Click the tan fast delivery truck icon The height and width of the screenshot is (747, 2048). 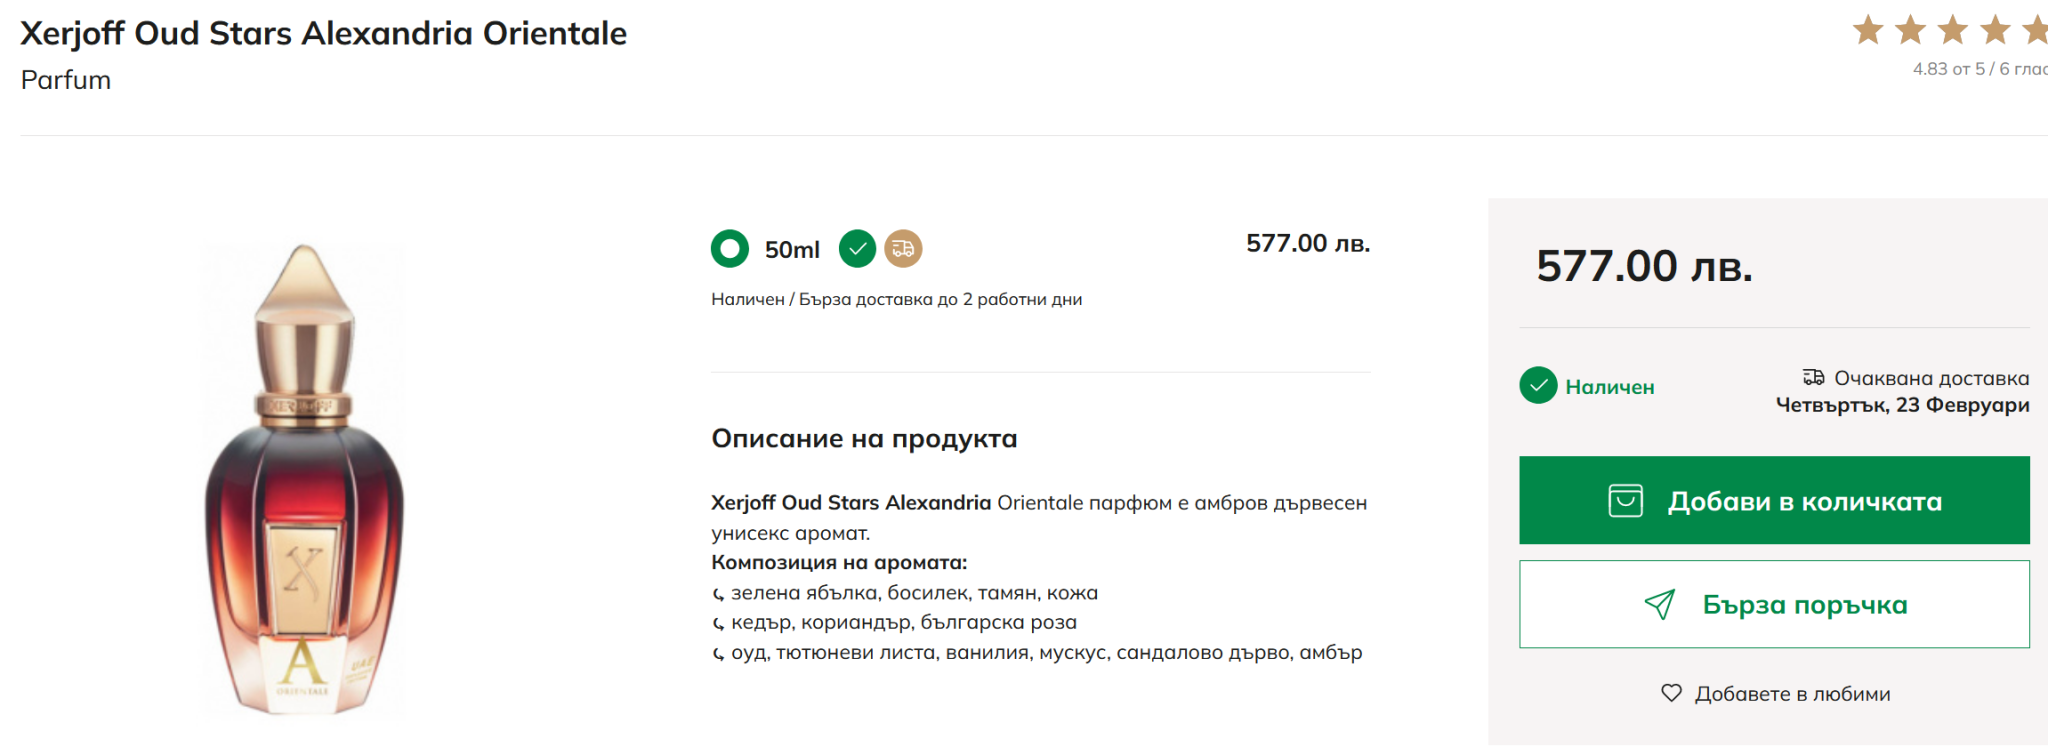[x=903, y=248]
